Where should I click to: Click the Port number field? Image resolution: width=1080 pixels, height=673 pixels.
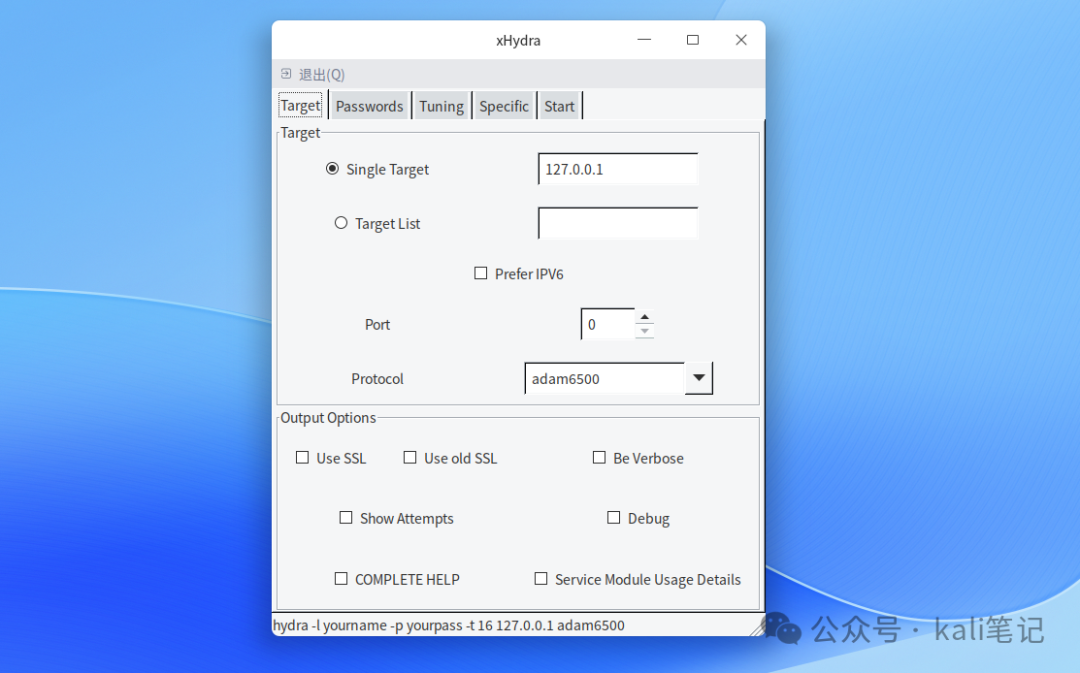click(x=608, y=324)
